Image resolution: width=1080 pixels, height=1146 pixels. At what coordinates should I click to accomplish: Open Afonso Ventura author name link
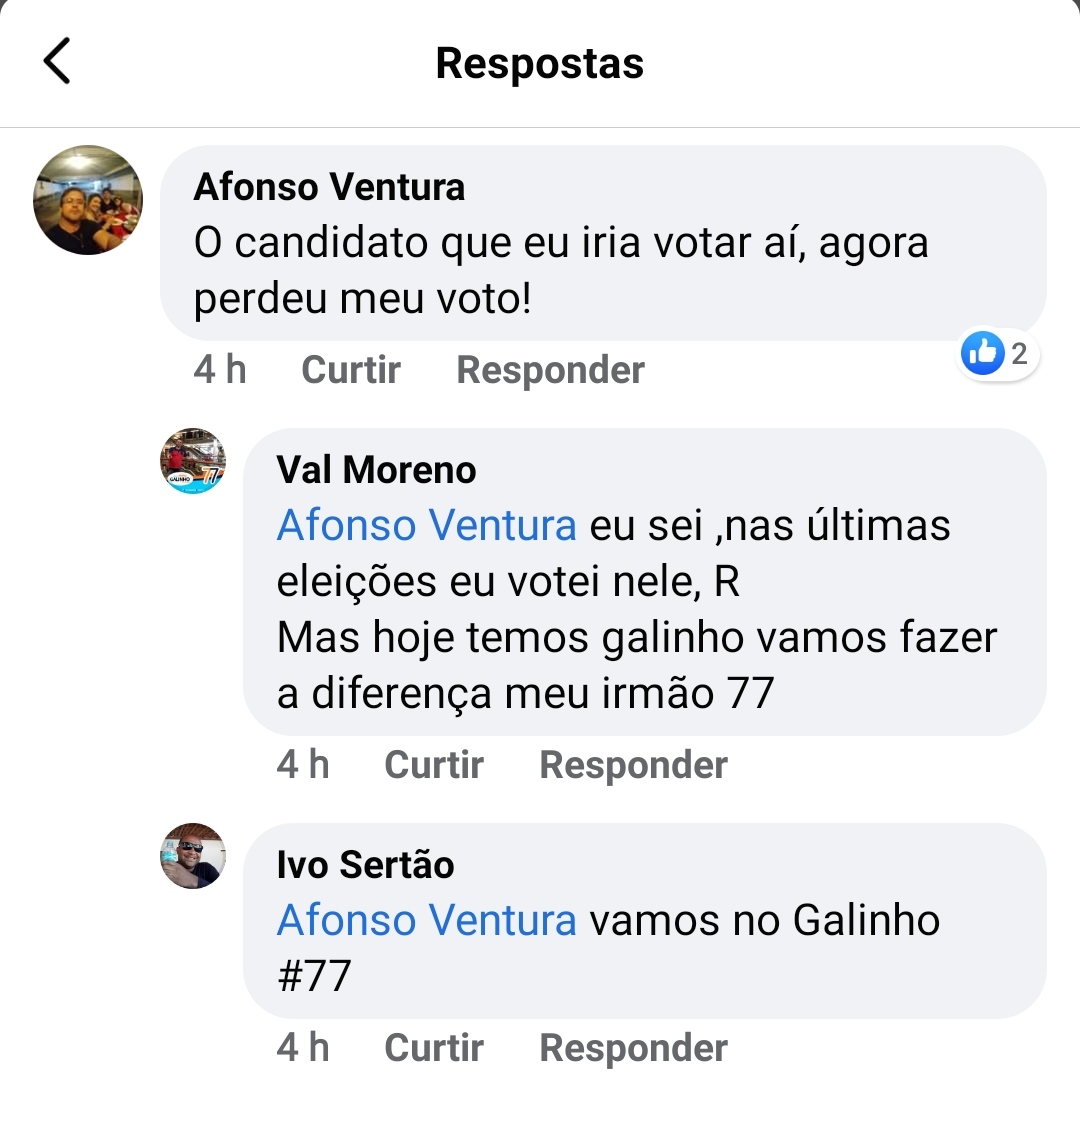coord(329,187)
